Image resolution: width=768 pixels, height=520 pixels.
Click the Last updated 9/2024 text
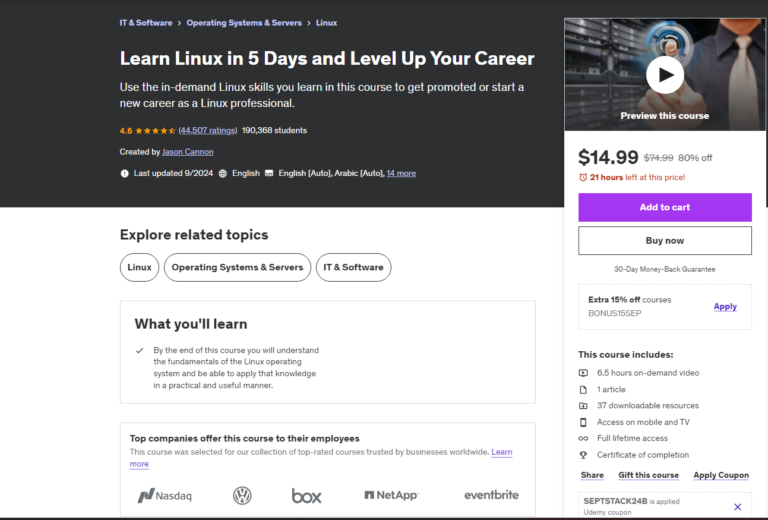pos(173,173)
